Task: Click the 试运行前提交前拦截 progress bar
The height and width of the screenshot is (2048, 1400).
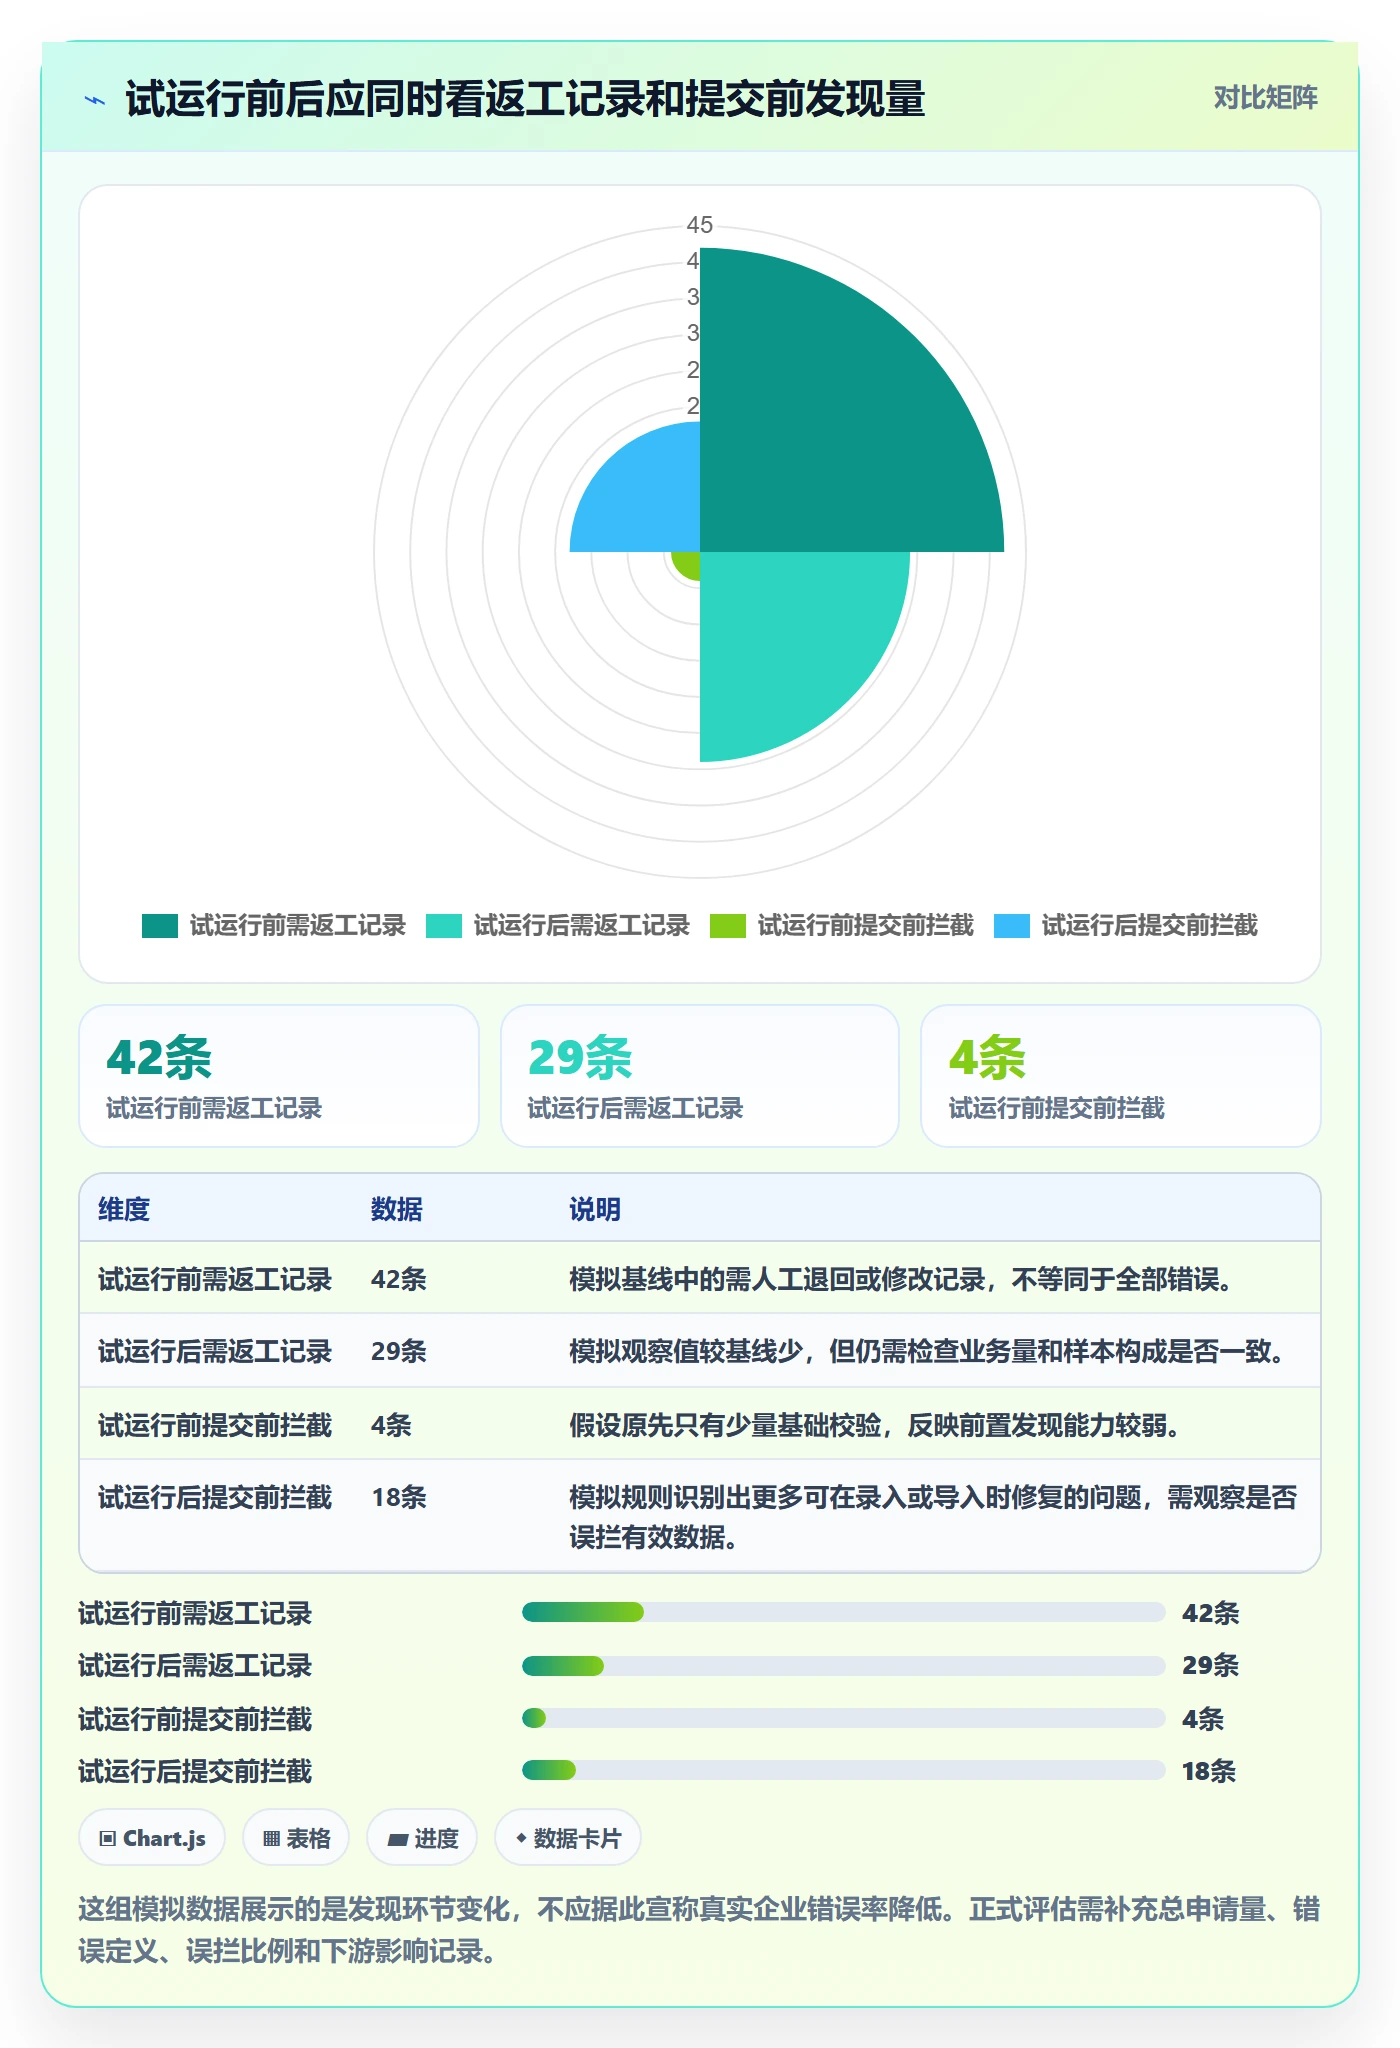Action: (844, 1718)
